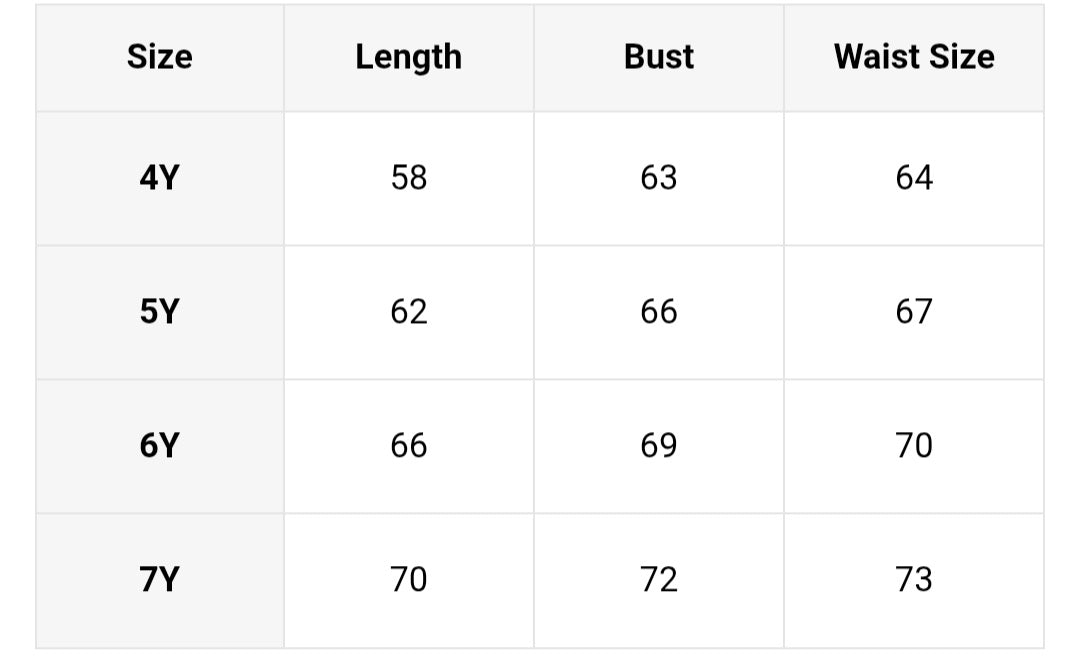Viewport: 1080px width, 665px height.
Task: Click the 6Y waist value 70
Action: (x=913, y=446)
